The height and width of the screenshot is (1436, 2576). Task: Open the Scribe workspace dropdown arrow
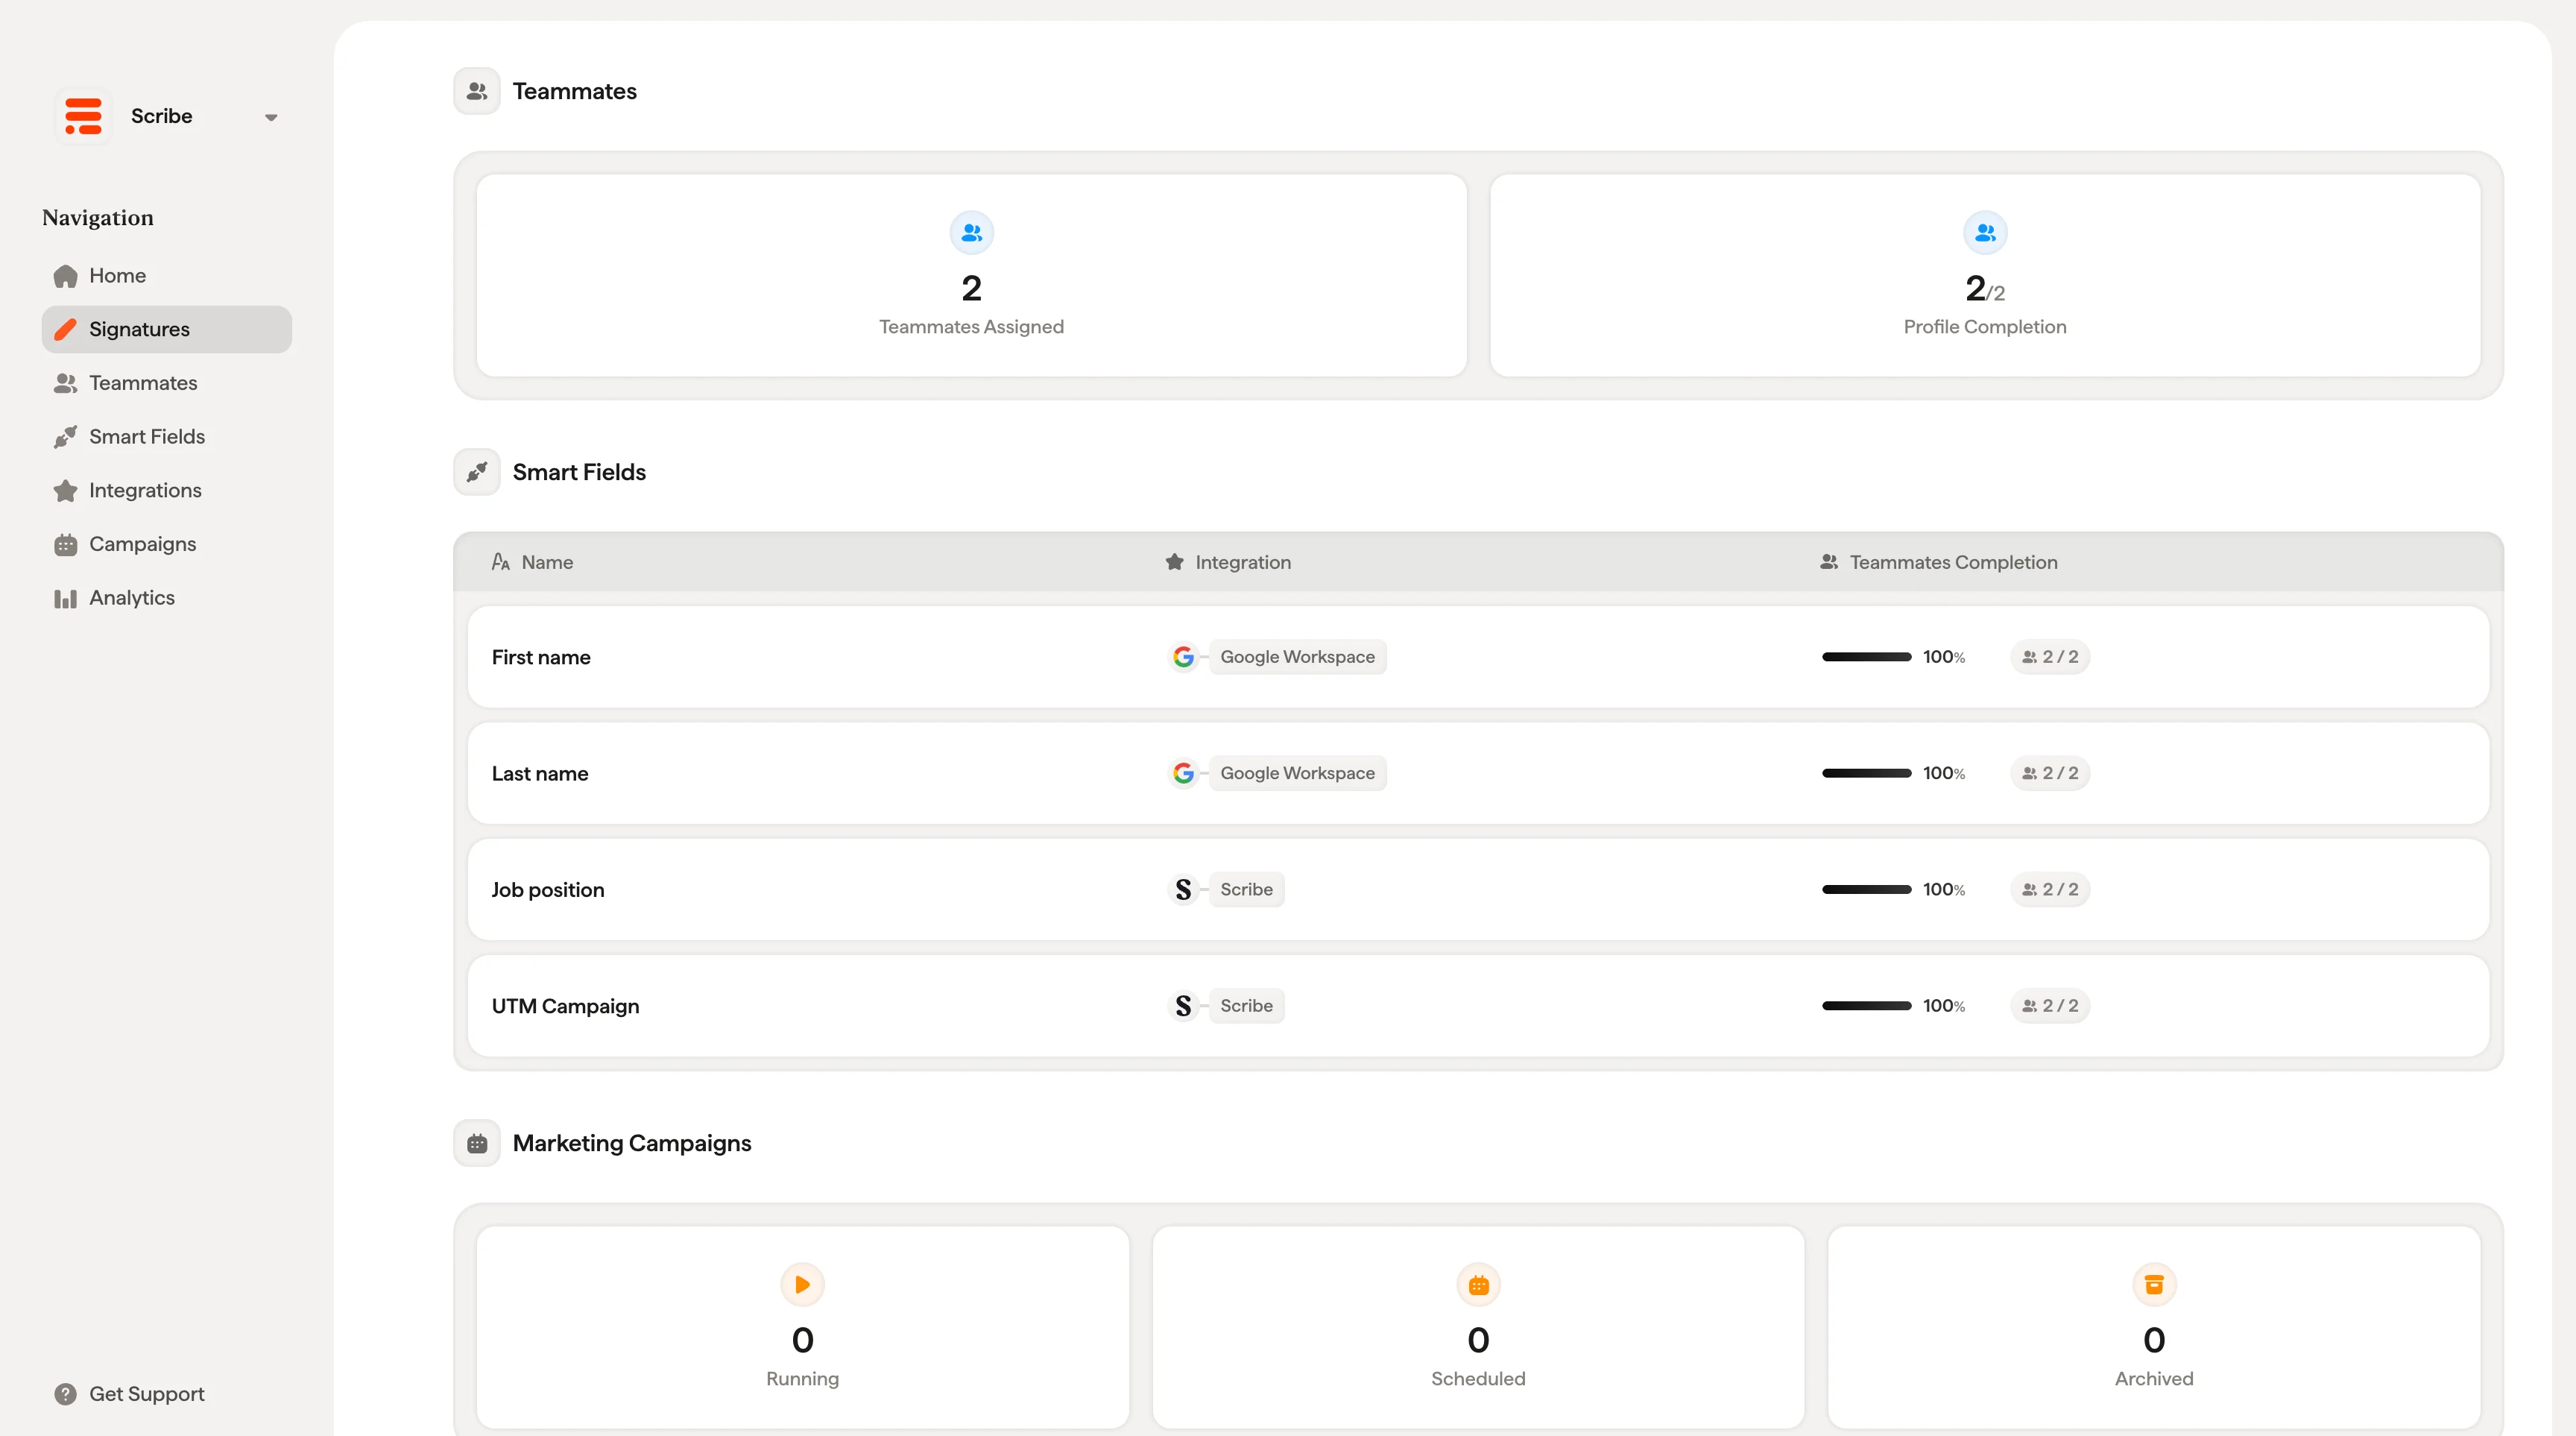(270, 117)
